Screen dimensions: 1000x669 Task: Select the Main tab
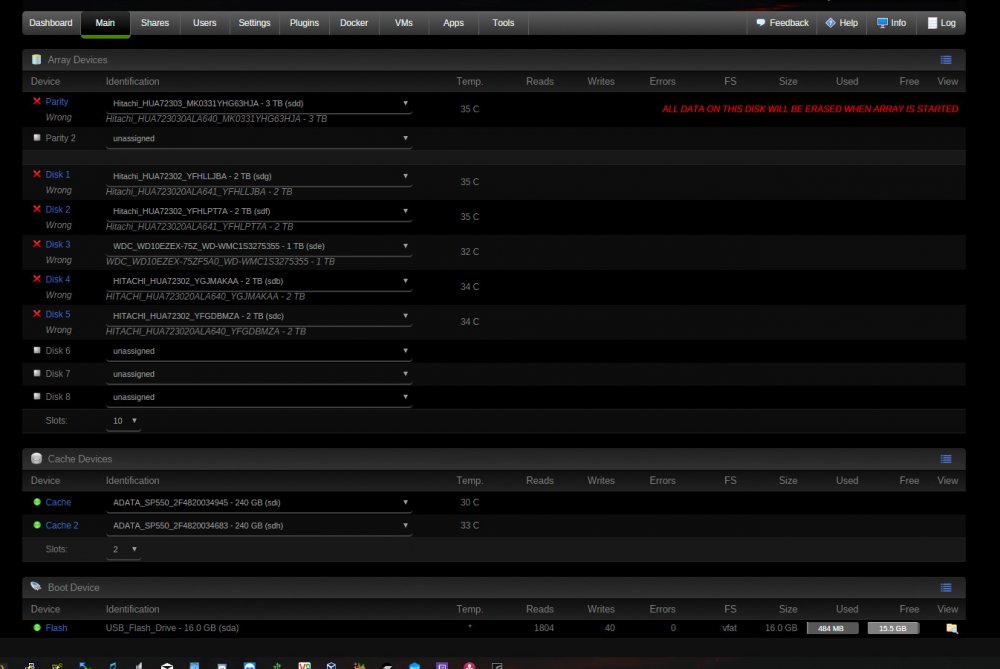click(105, 23)
